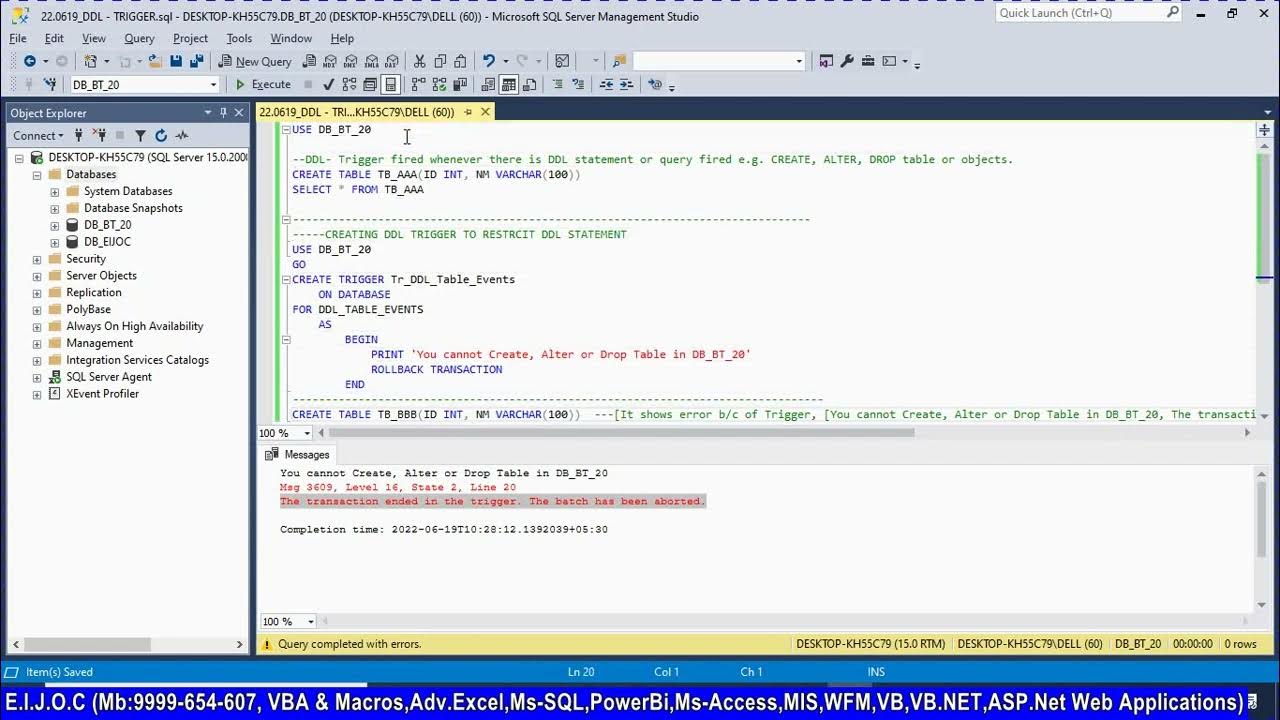Open the Connect dropdown in Object Explorer

38,135
